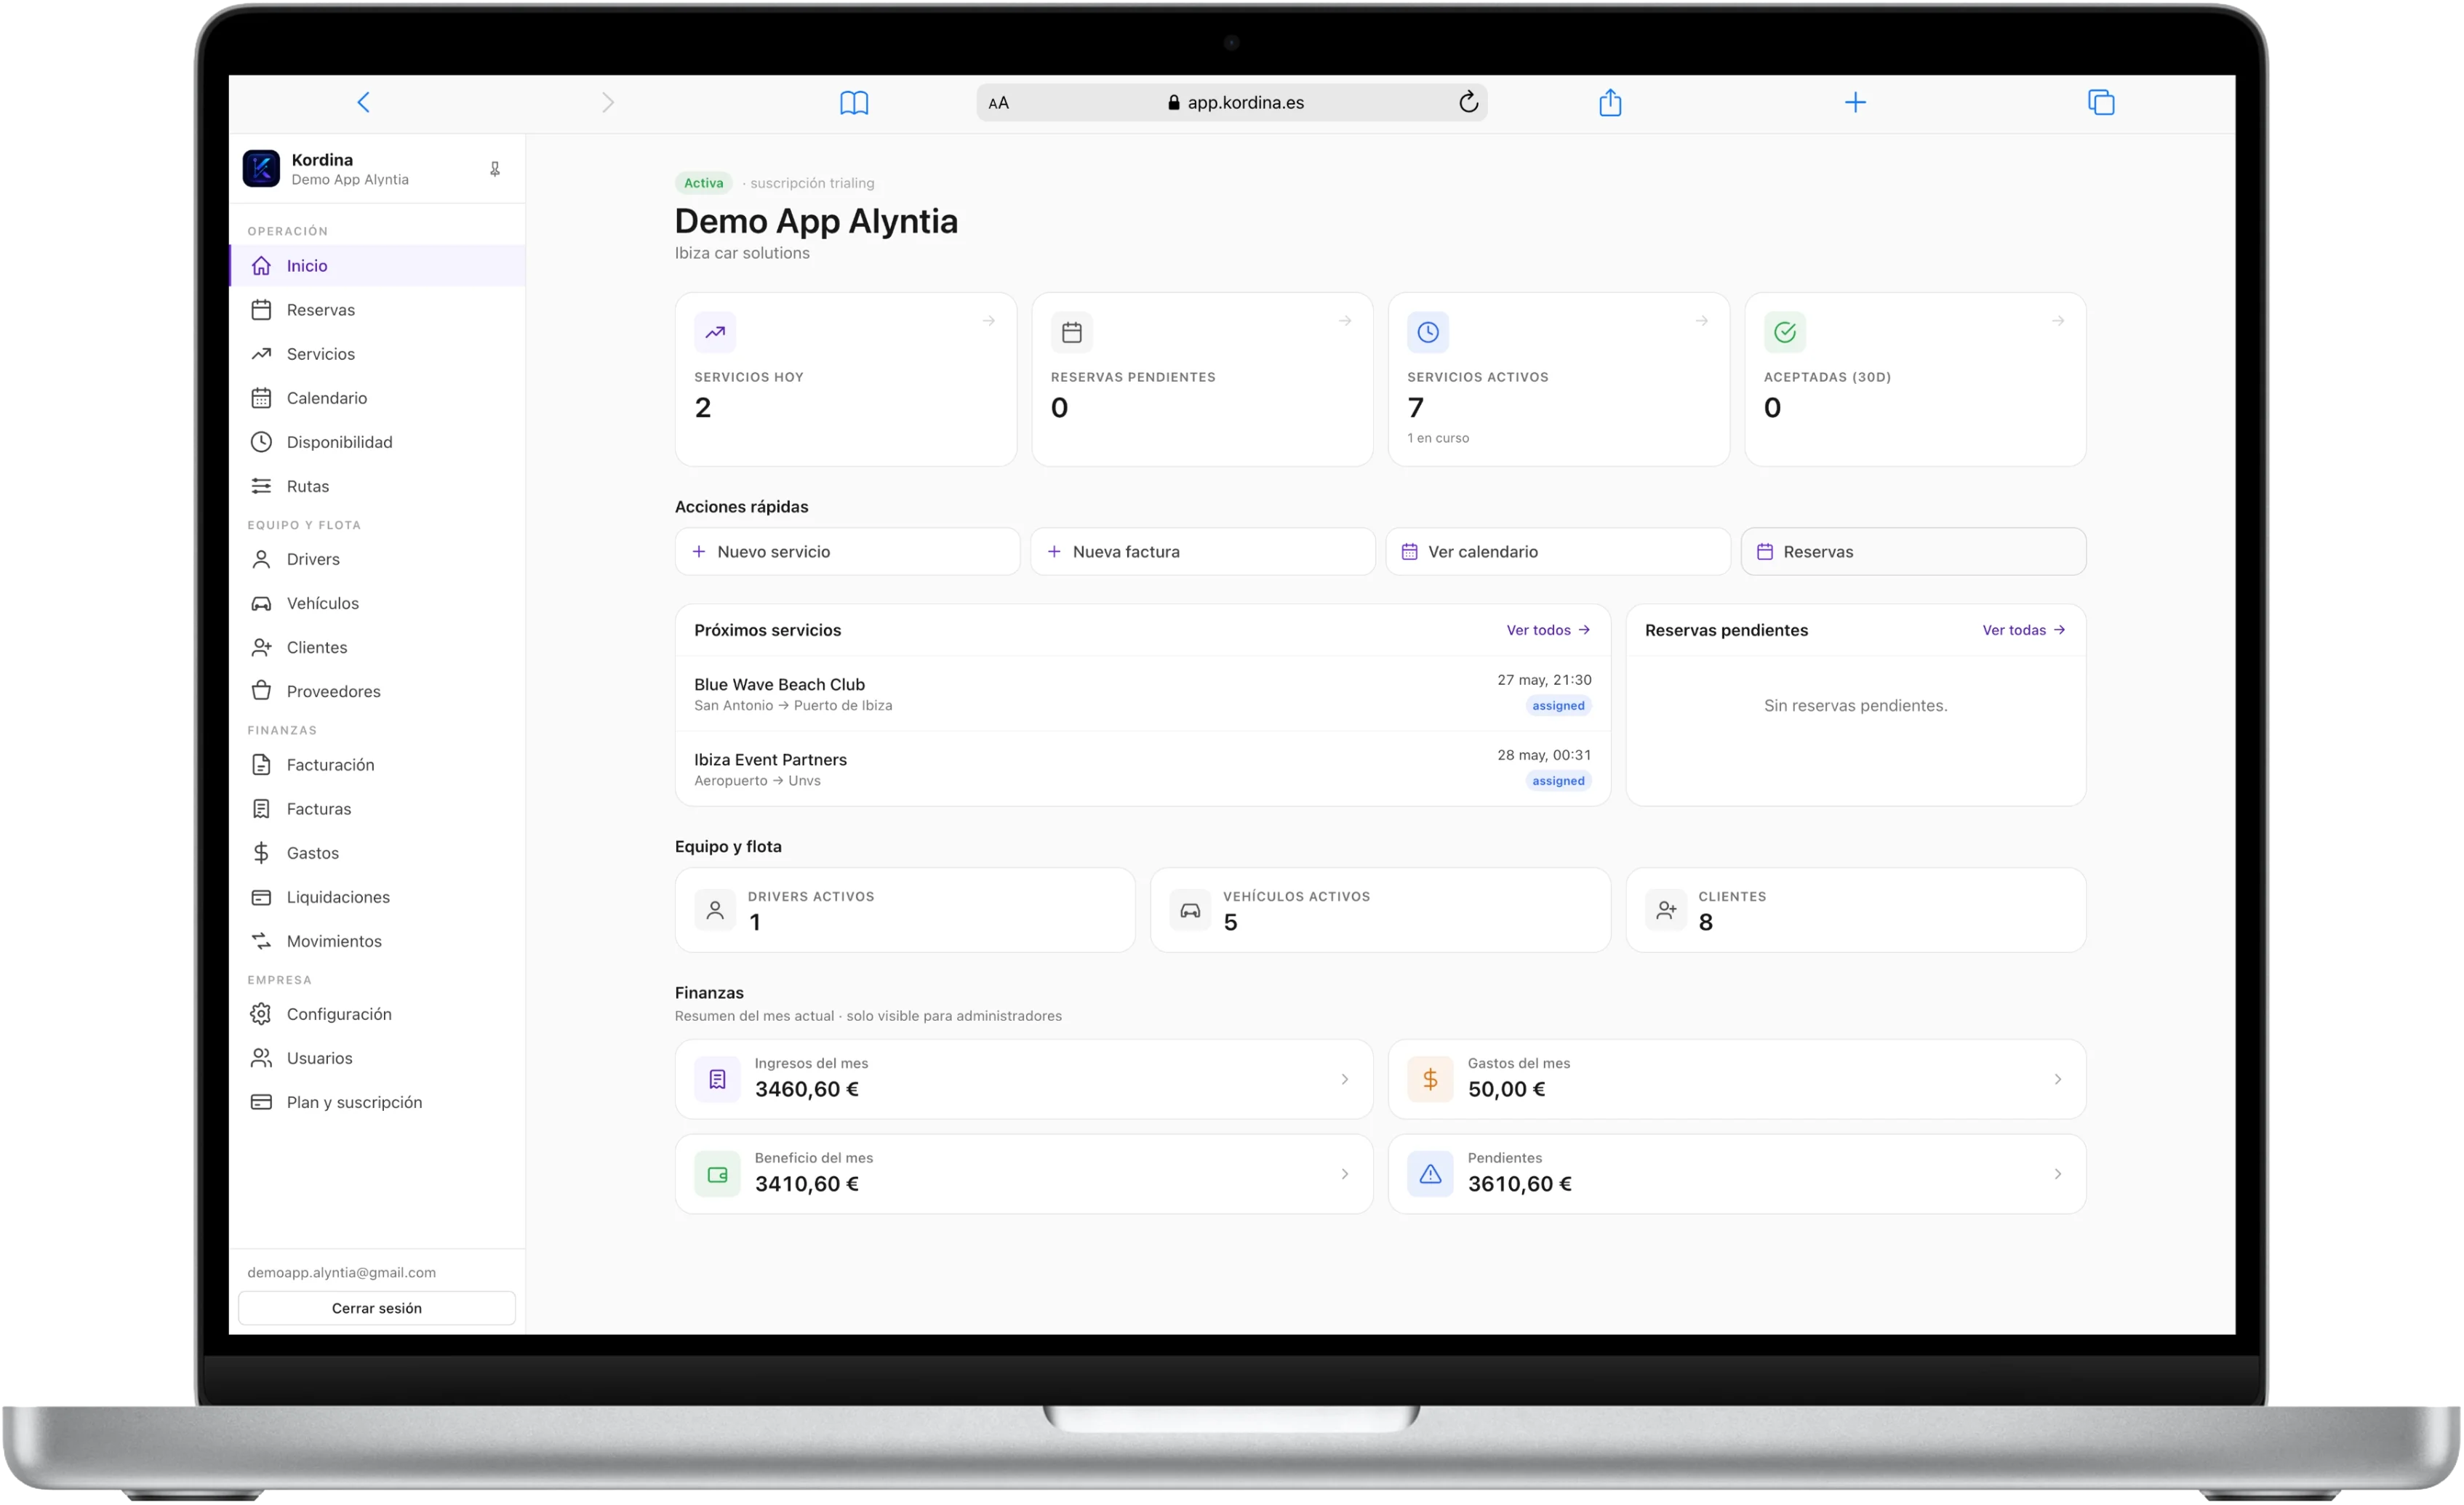Click the Vehículos activos car icon
2464x1505 pixels.
tap(1190, 910)
